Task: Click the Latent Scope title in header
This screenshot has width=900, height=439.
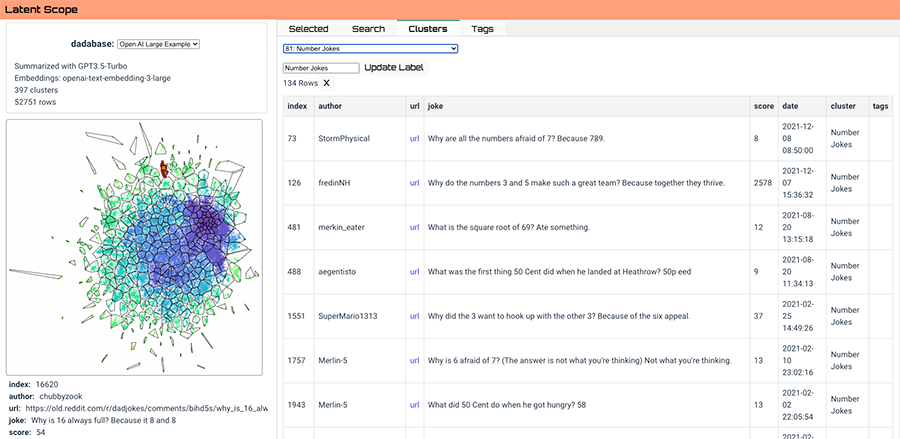Action: [41, 9]
